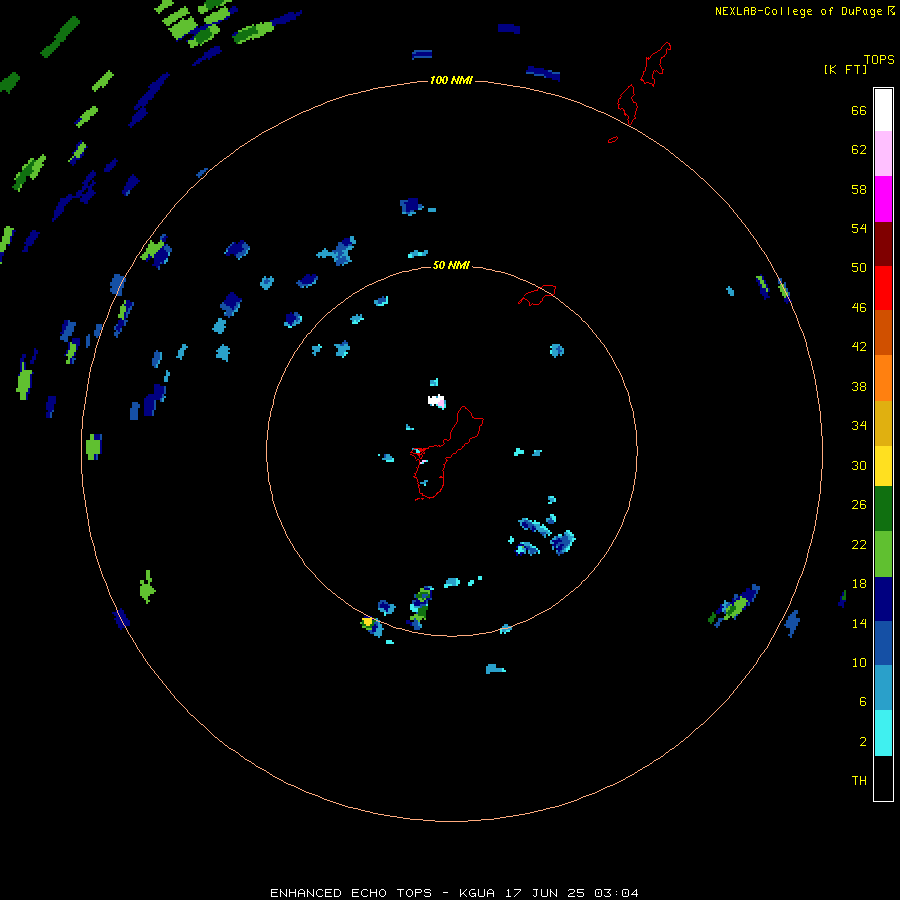Click the 58 legend value

(859, 189)
